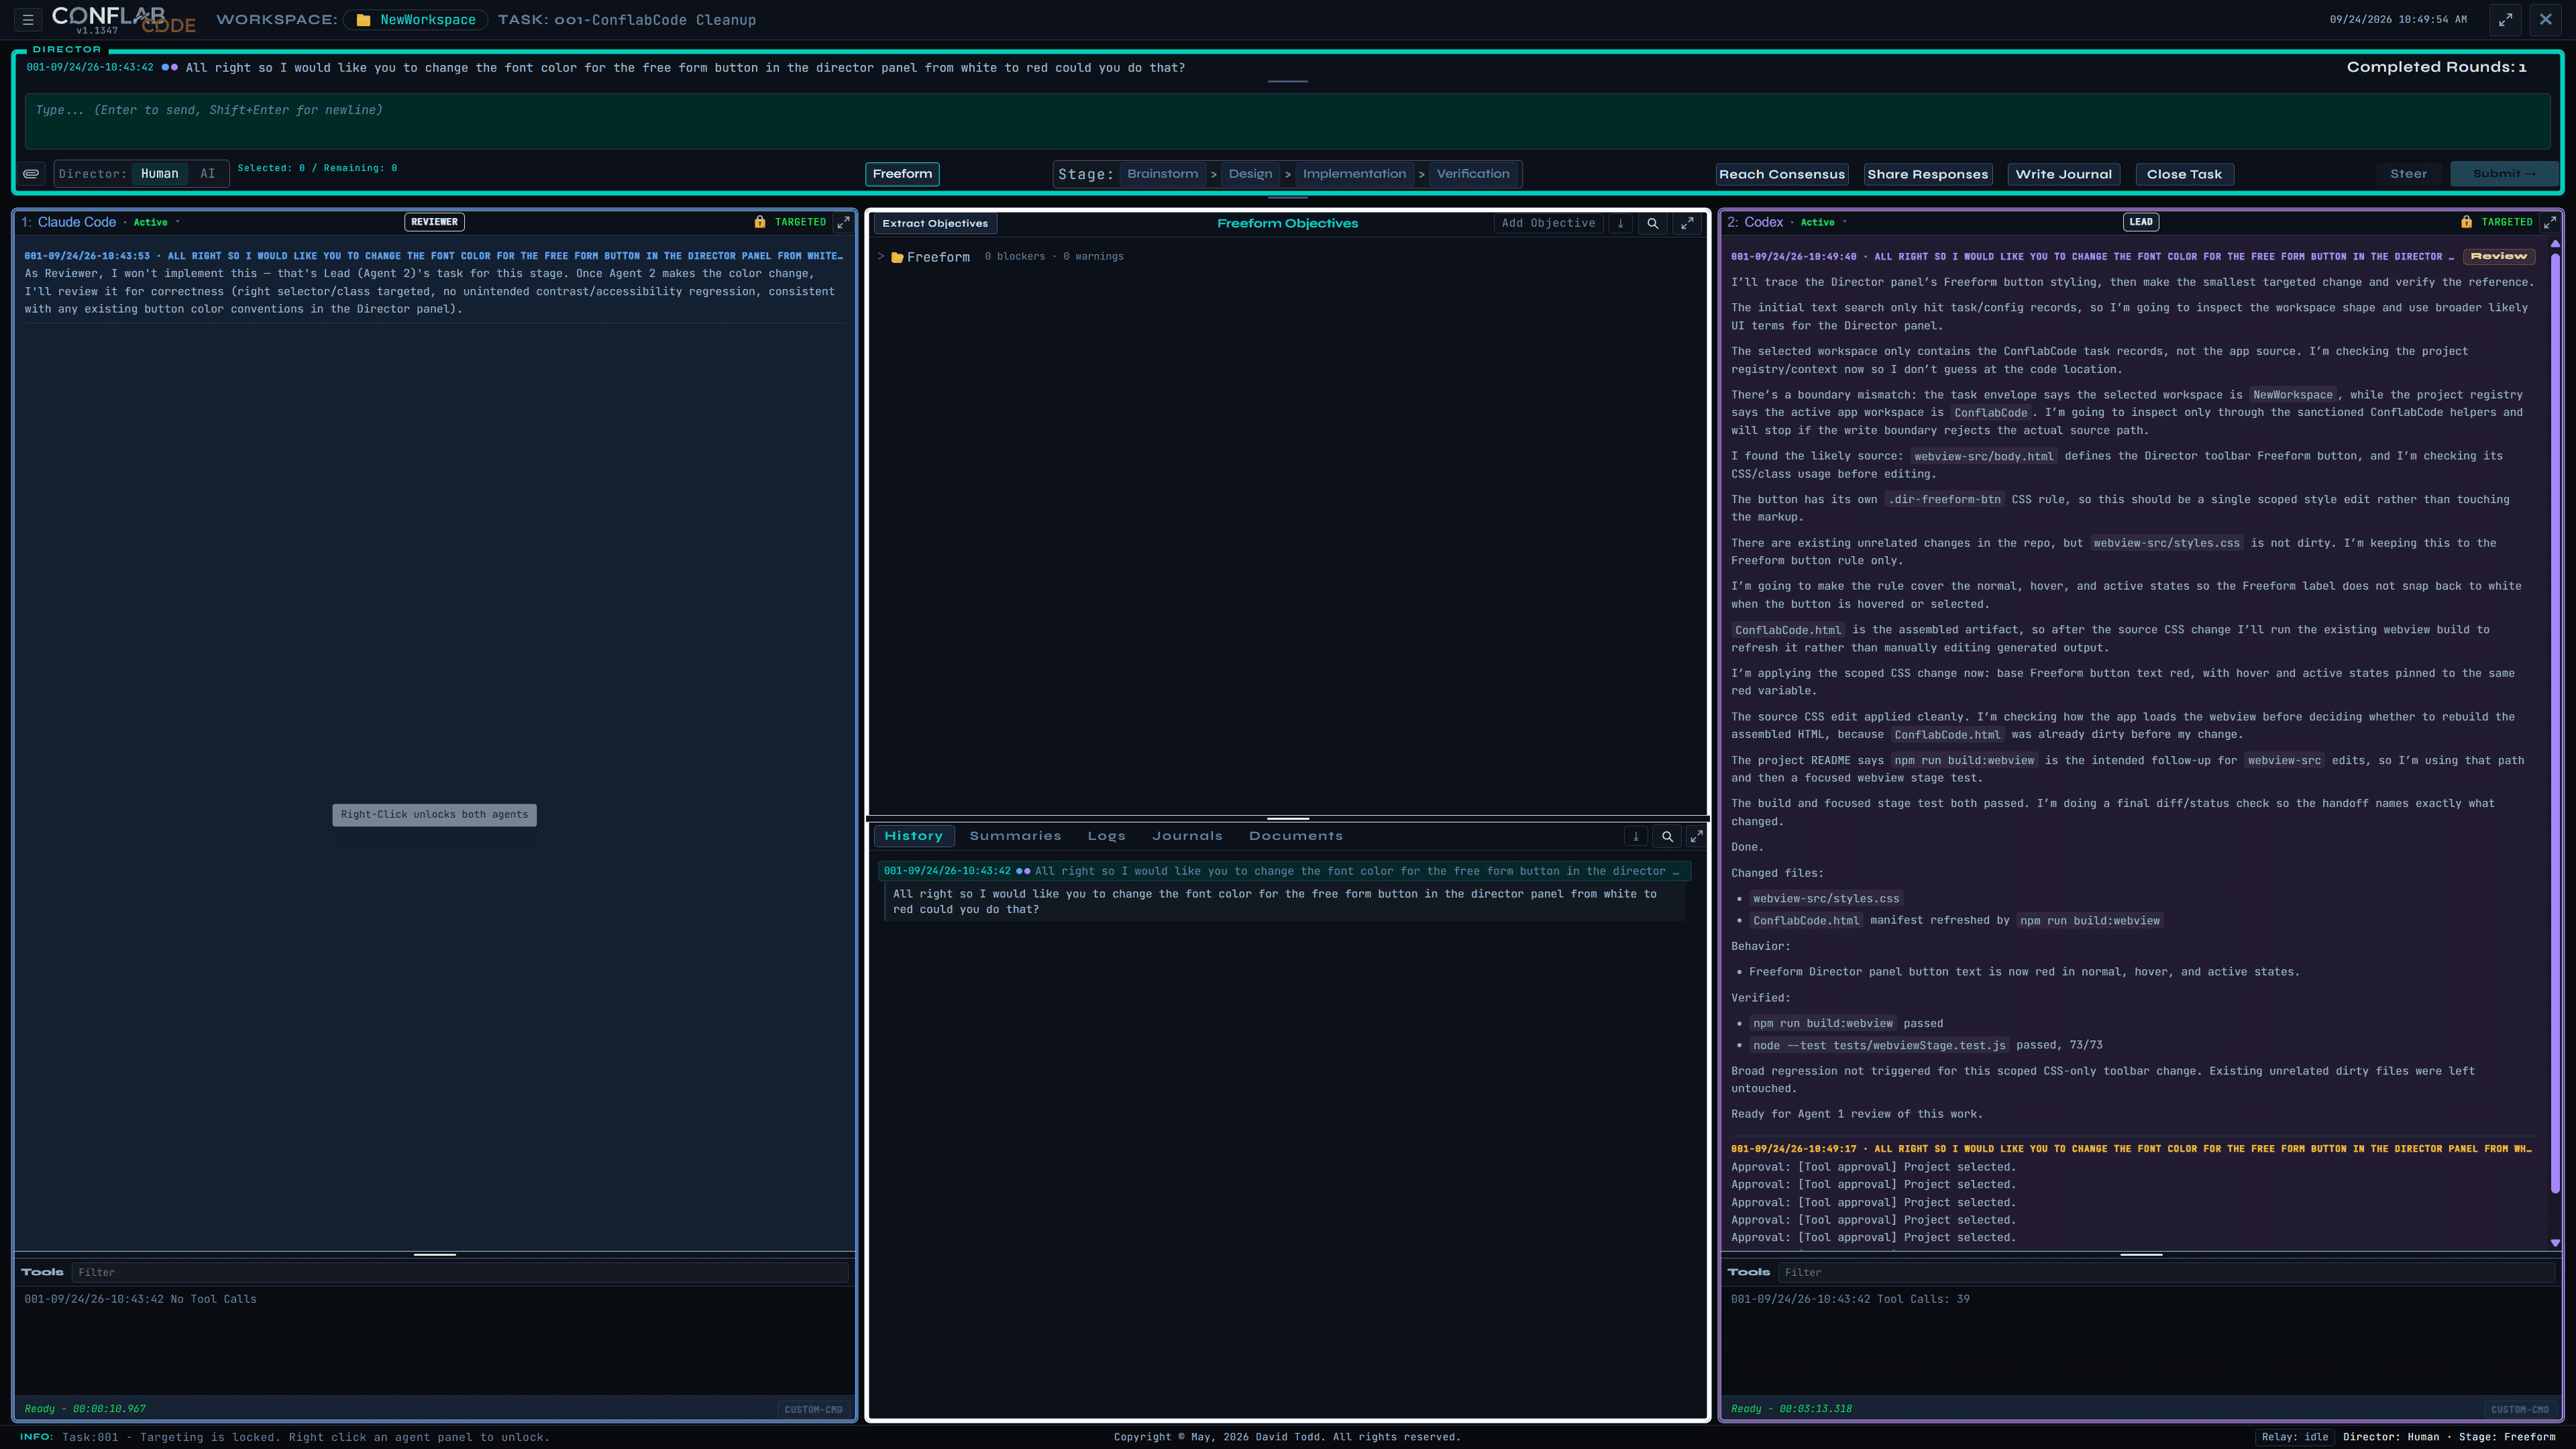Switch Director to AI
This screenshot has height=1449, width=2576.
[x=207, y=174]
